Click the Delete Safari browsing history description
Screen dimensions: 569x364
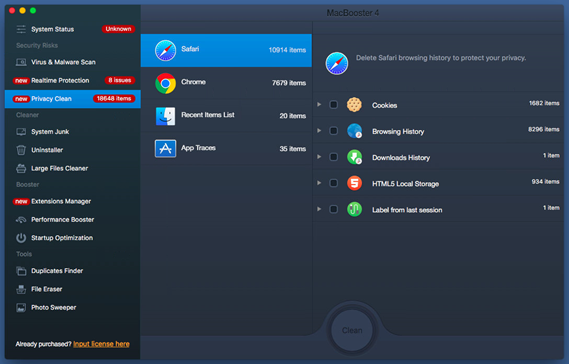(441, 58)
